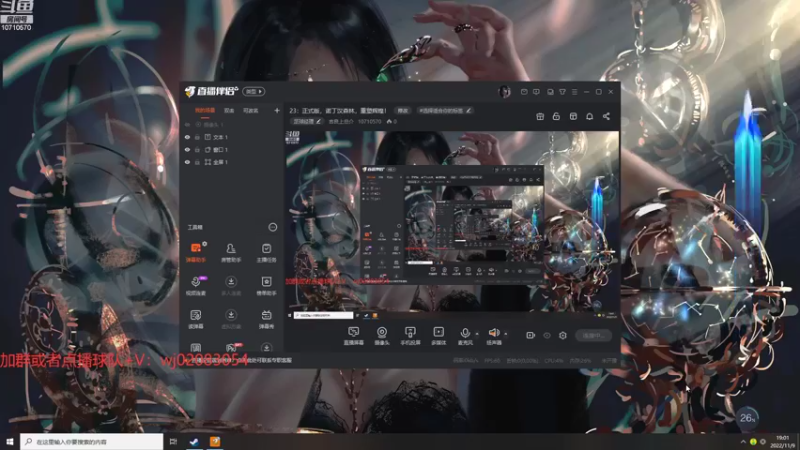This screenshot has width=800, height=450.
Task: Open the user avatar in title bar
Action: pyautogui.click(x=505, y=92)
